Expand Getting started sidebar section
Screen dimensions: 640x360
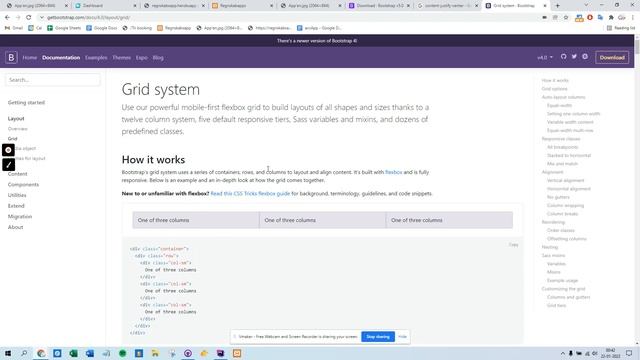coord(26,102)
